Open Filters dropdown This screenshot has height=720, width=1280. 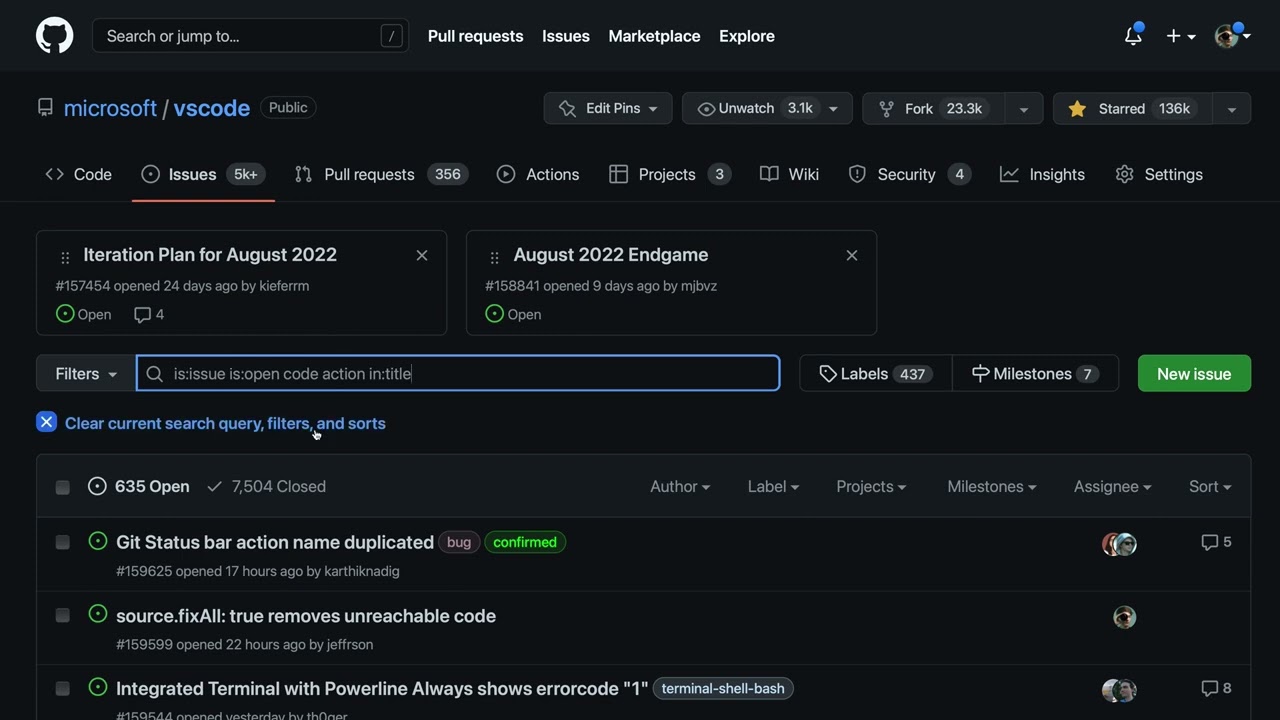86,374
